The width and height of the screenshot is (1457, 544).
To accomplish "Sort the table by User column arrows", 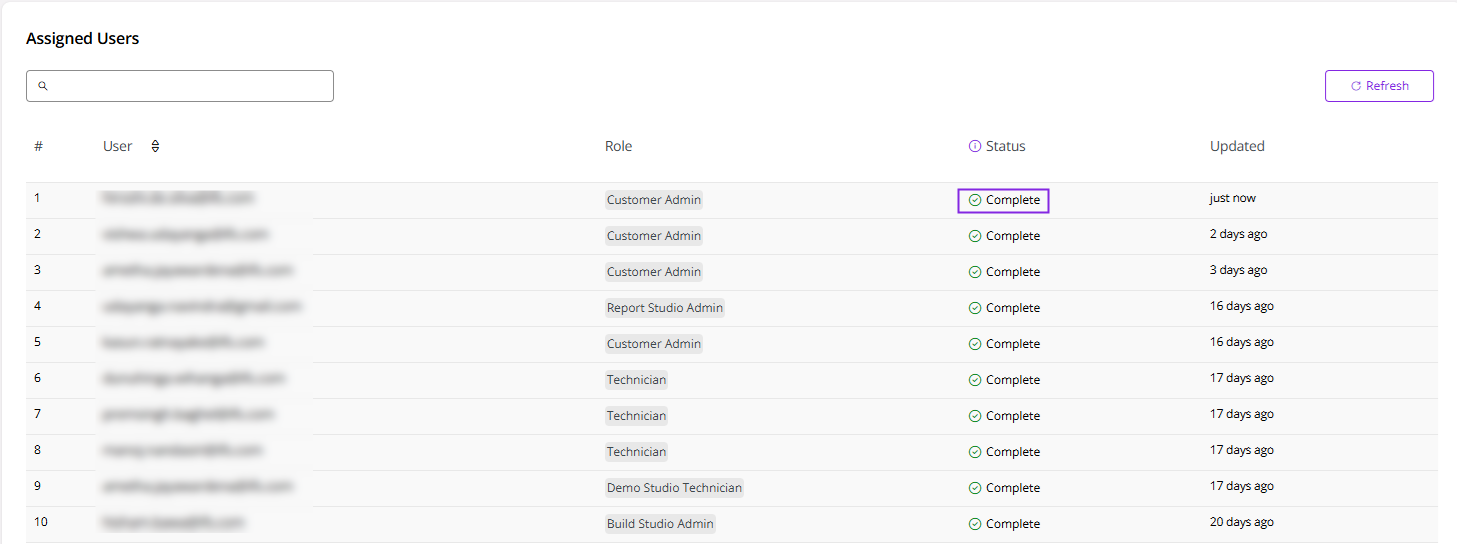I will coord(155,146).
